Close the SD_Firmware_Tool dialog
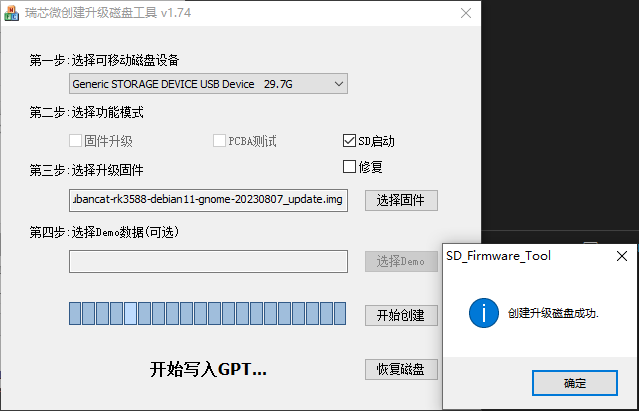This screenshot has height=411, width=639. (x=622, y=256)
